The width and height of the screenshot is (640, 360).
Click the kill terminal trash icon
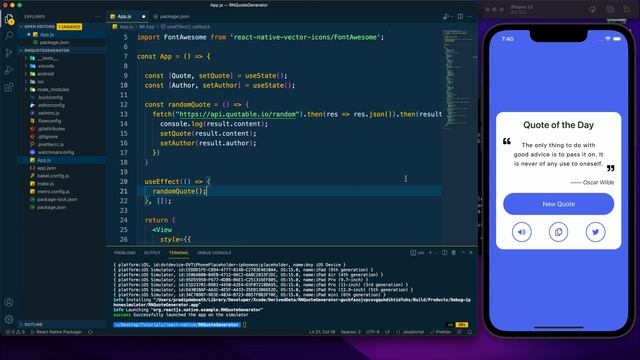click(453, 253)
